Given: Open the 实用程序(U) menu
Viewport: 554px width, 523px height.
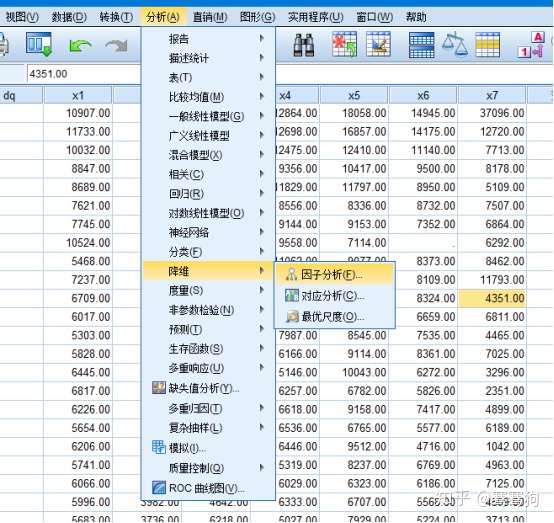Looking at the screenshot, I should point(316,17).
